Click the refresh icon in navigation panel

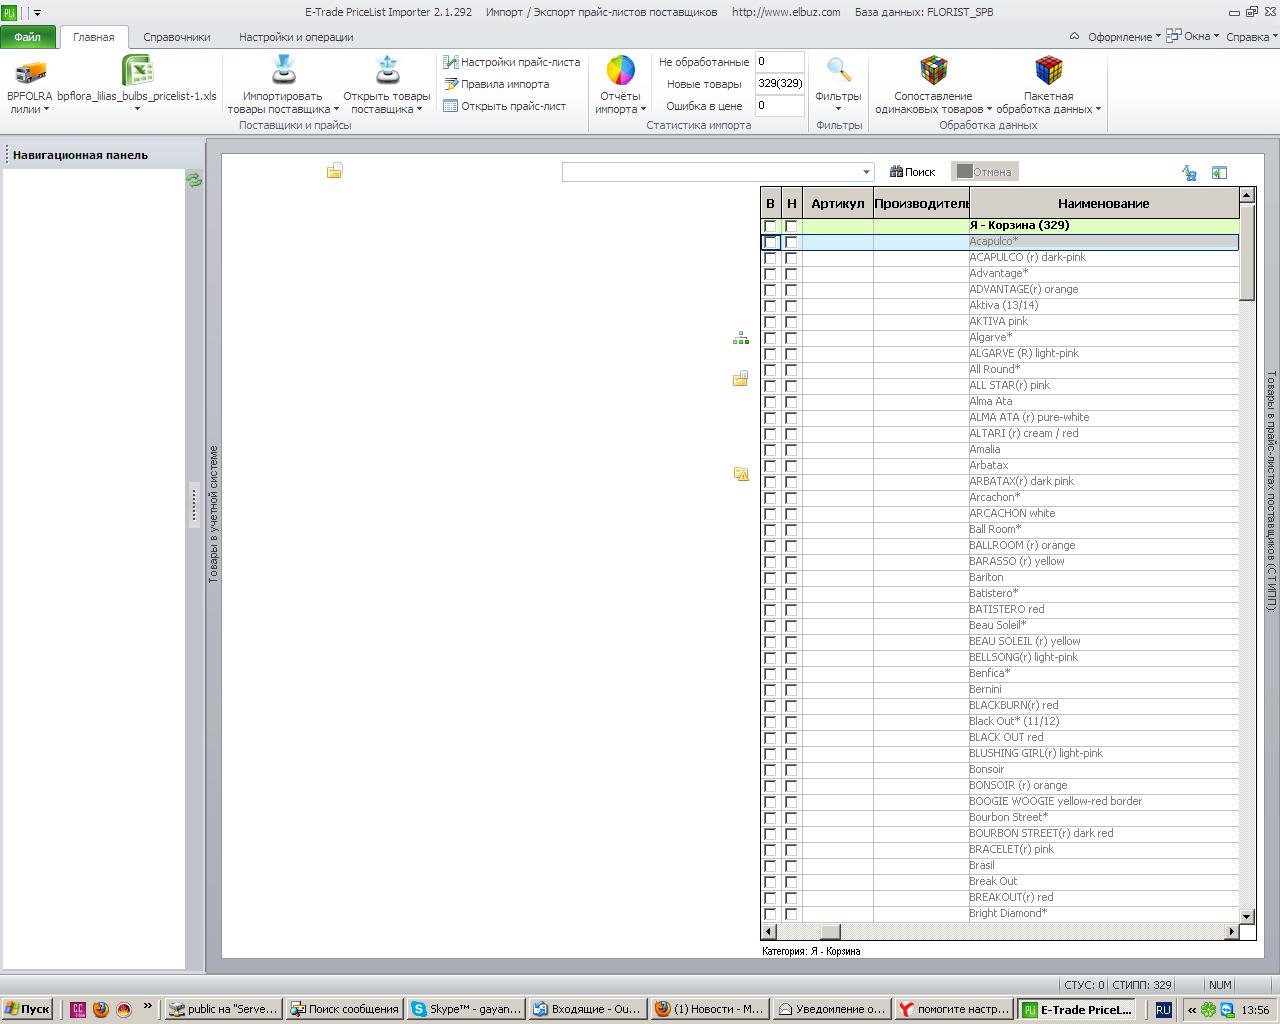(x=194, y=180)
